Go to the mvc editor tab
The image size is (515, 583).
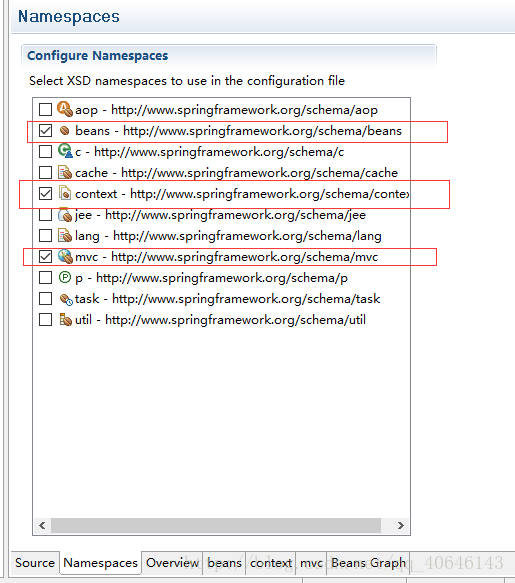pos(311,563)
